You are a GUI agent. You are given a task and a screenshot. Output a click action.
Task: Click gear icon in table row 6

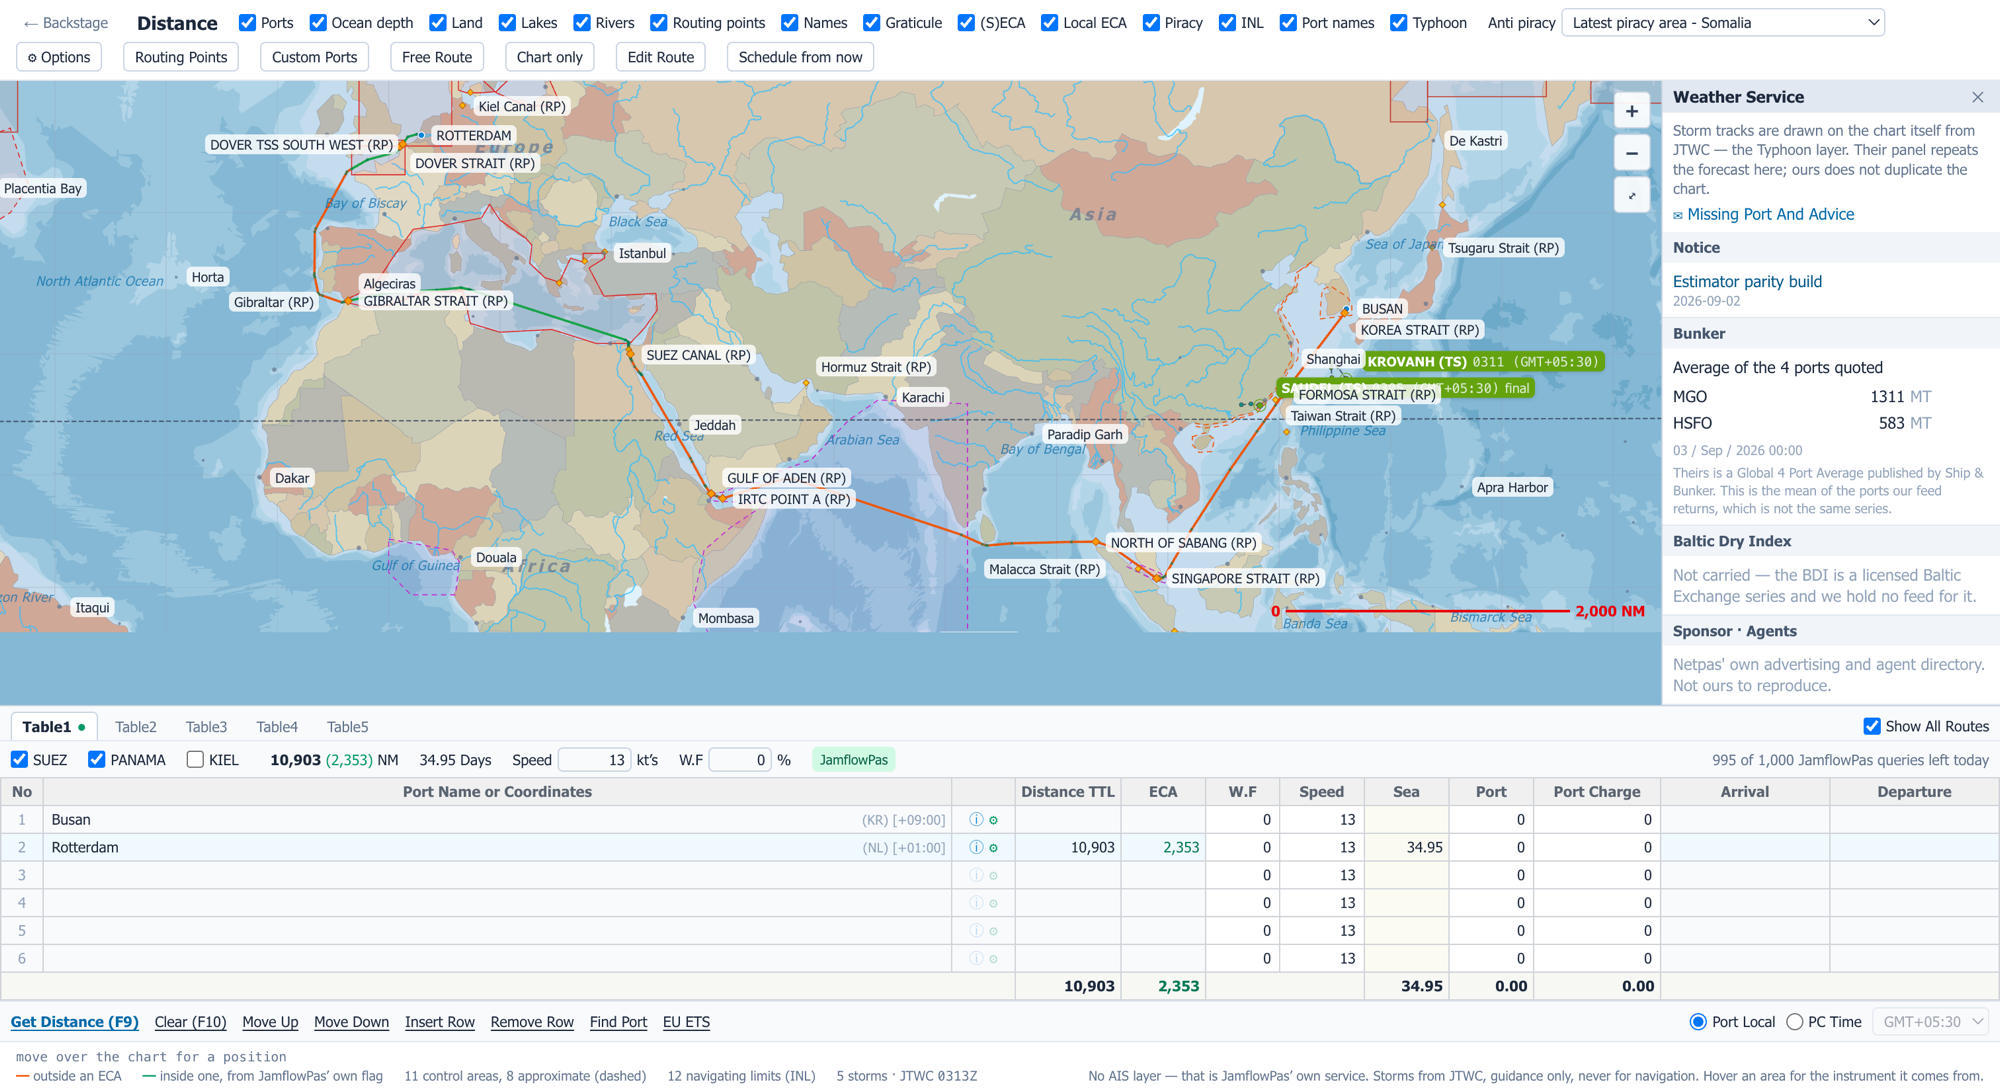pos(994,959)
